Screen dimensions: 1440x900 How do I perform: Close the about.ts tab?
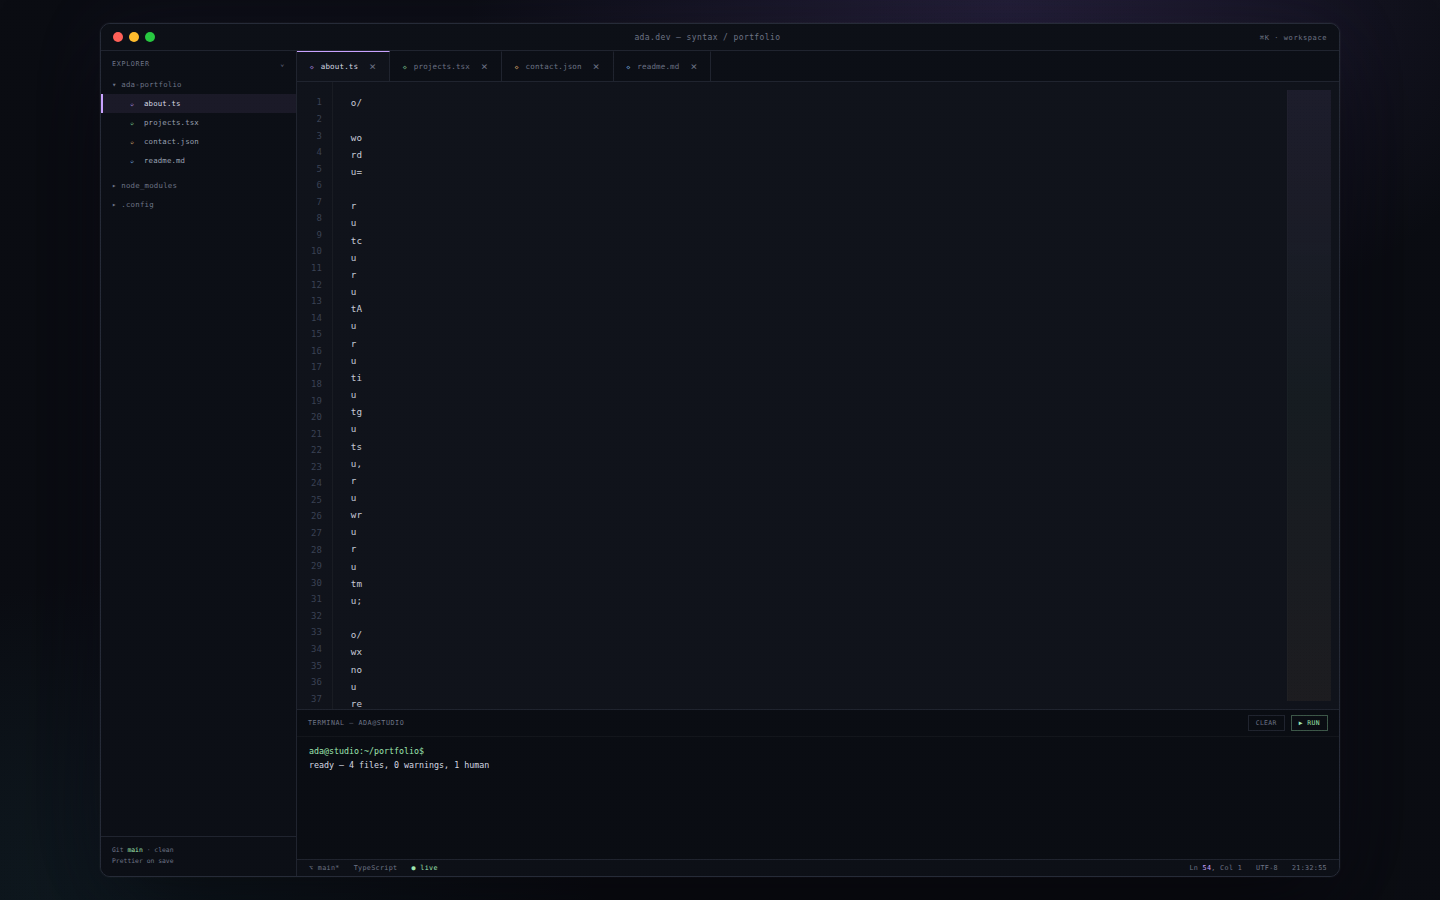pyautogui.click(x=373, y=67)
